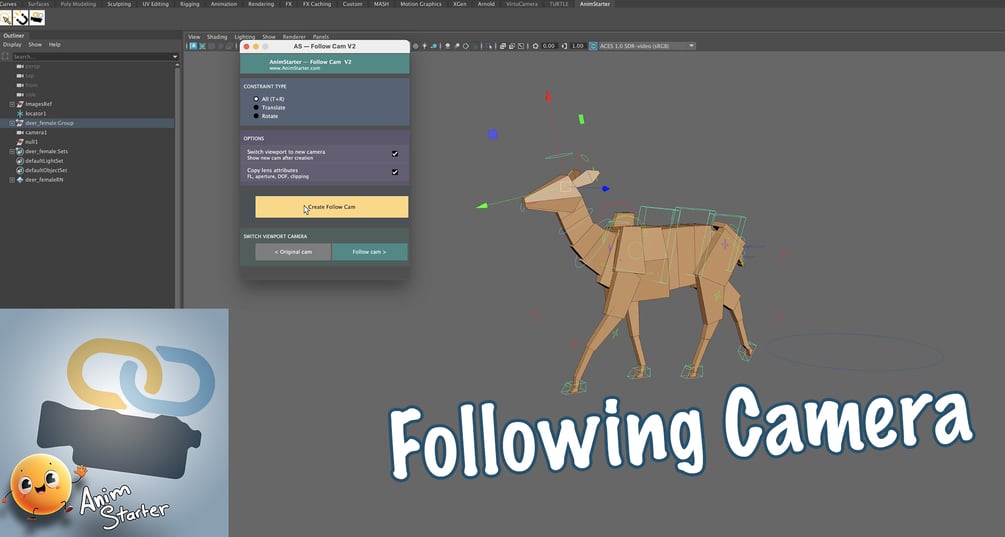This screenshot has height=537, width=1005.
Task: Click the Outliner search filter icon
Action: (x=6, y=56)
